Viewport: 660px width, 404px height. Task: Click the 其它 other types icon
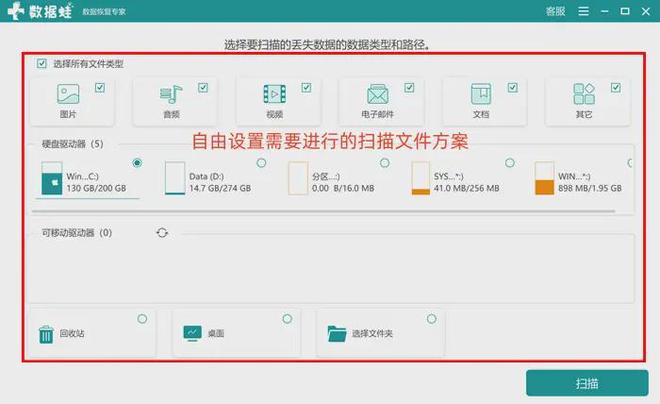(x=584, y=93)
